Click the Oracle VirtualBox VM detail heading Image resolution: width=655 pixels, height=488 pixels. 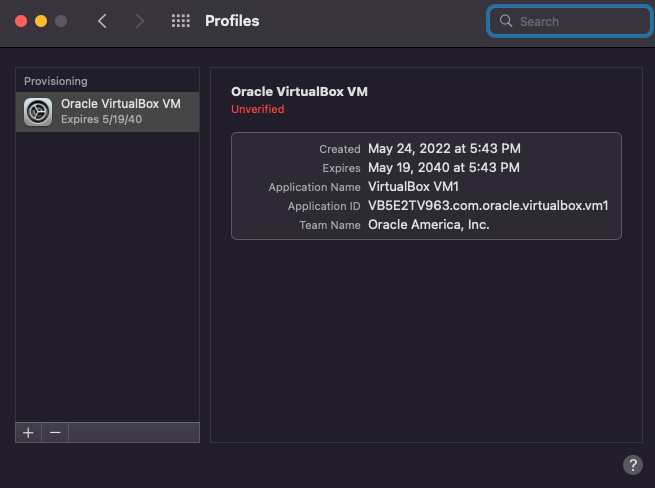click(299, 91)
